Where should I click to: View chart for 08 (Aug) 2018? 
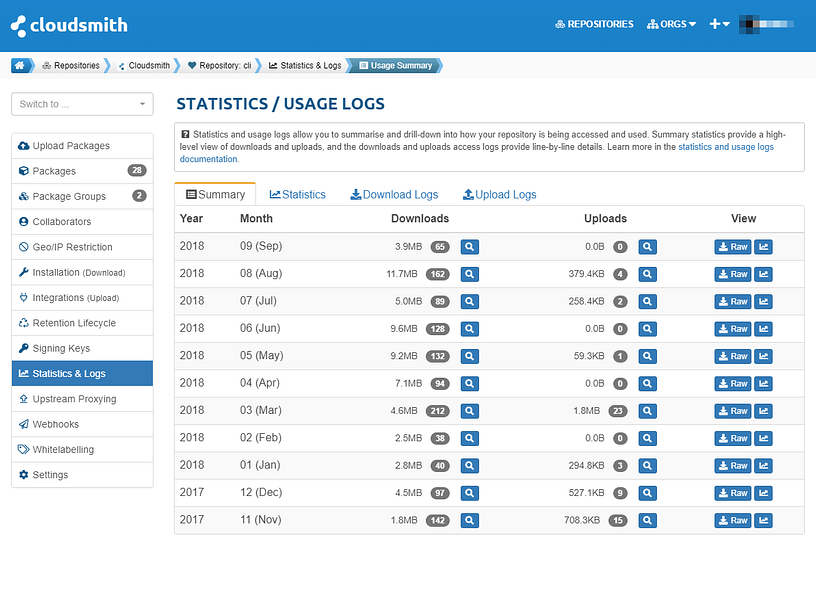763,274
